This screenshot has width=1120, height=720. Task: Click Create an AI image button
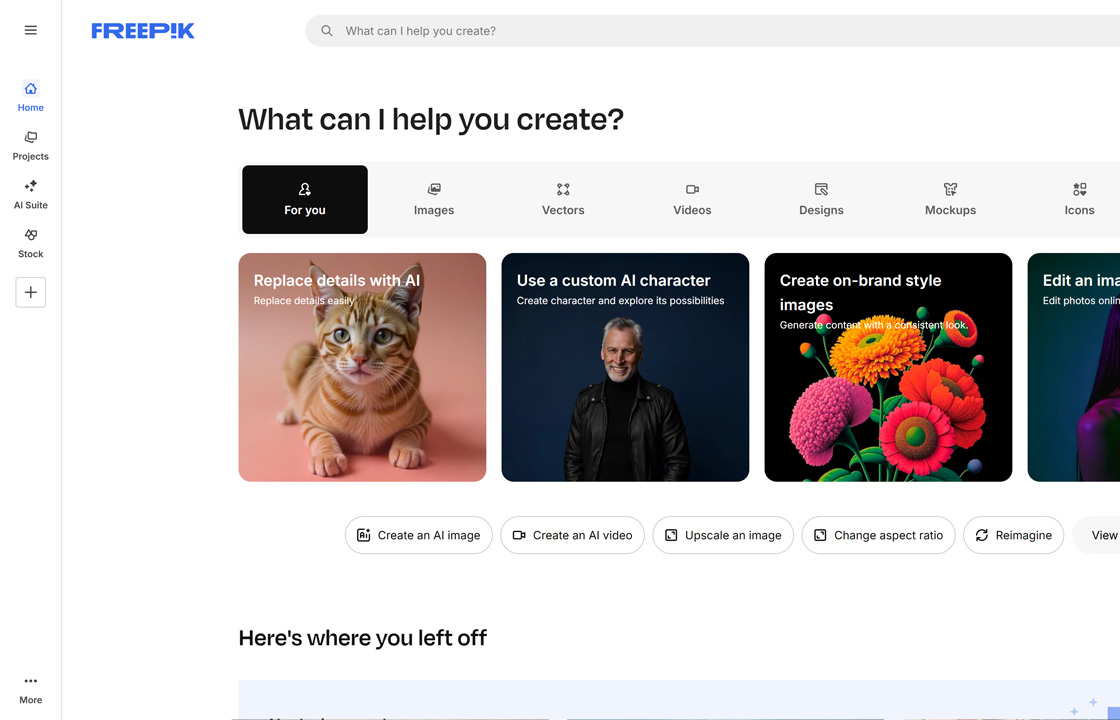coord(419,535)
